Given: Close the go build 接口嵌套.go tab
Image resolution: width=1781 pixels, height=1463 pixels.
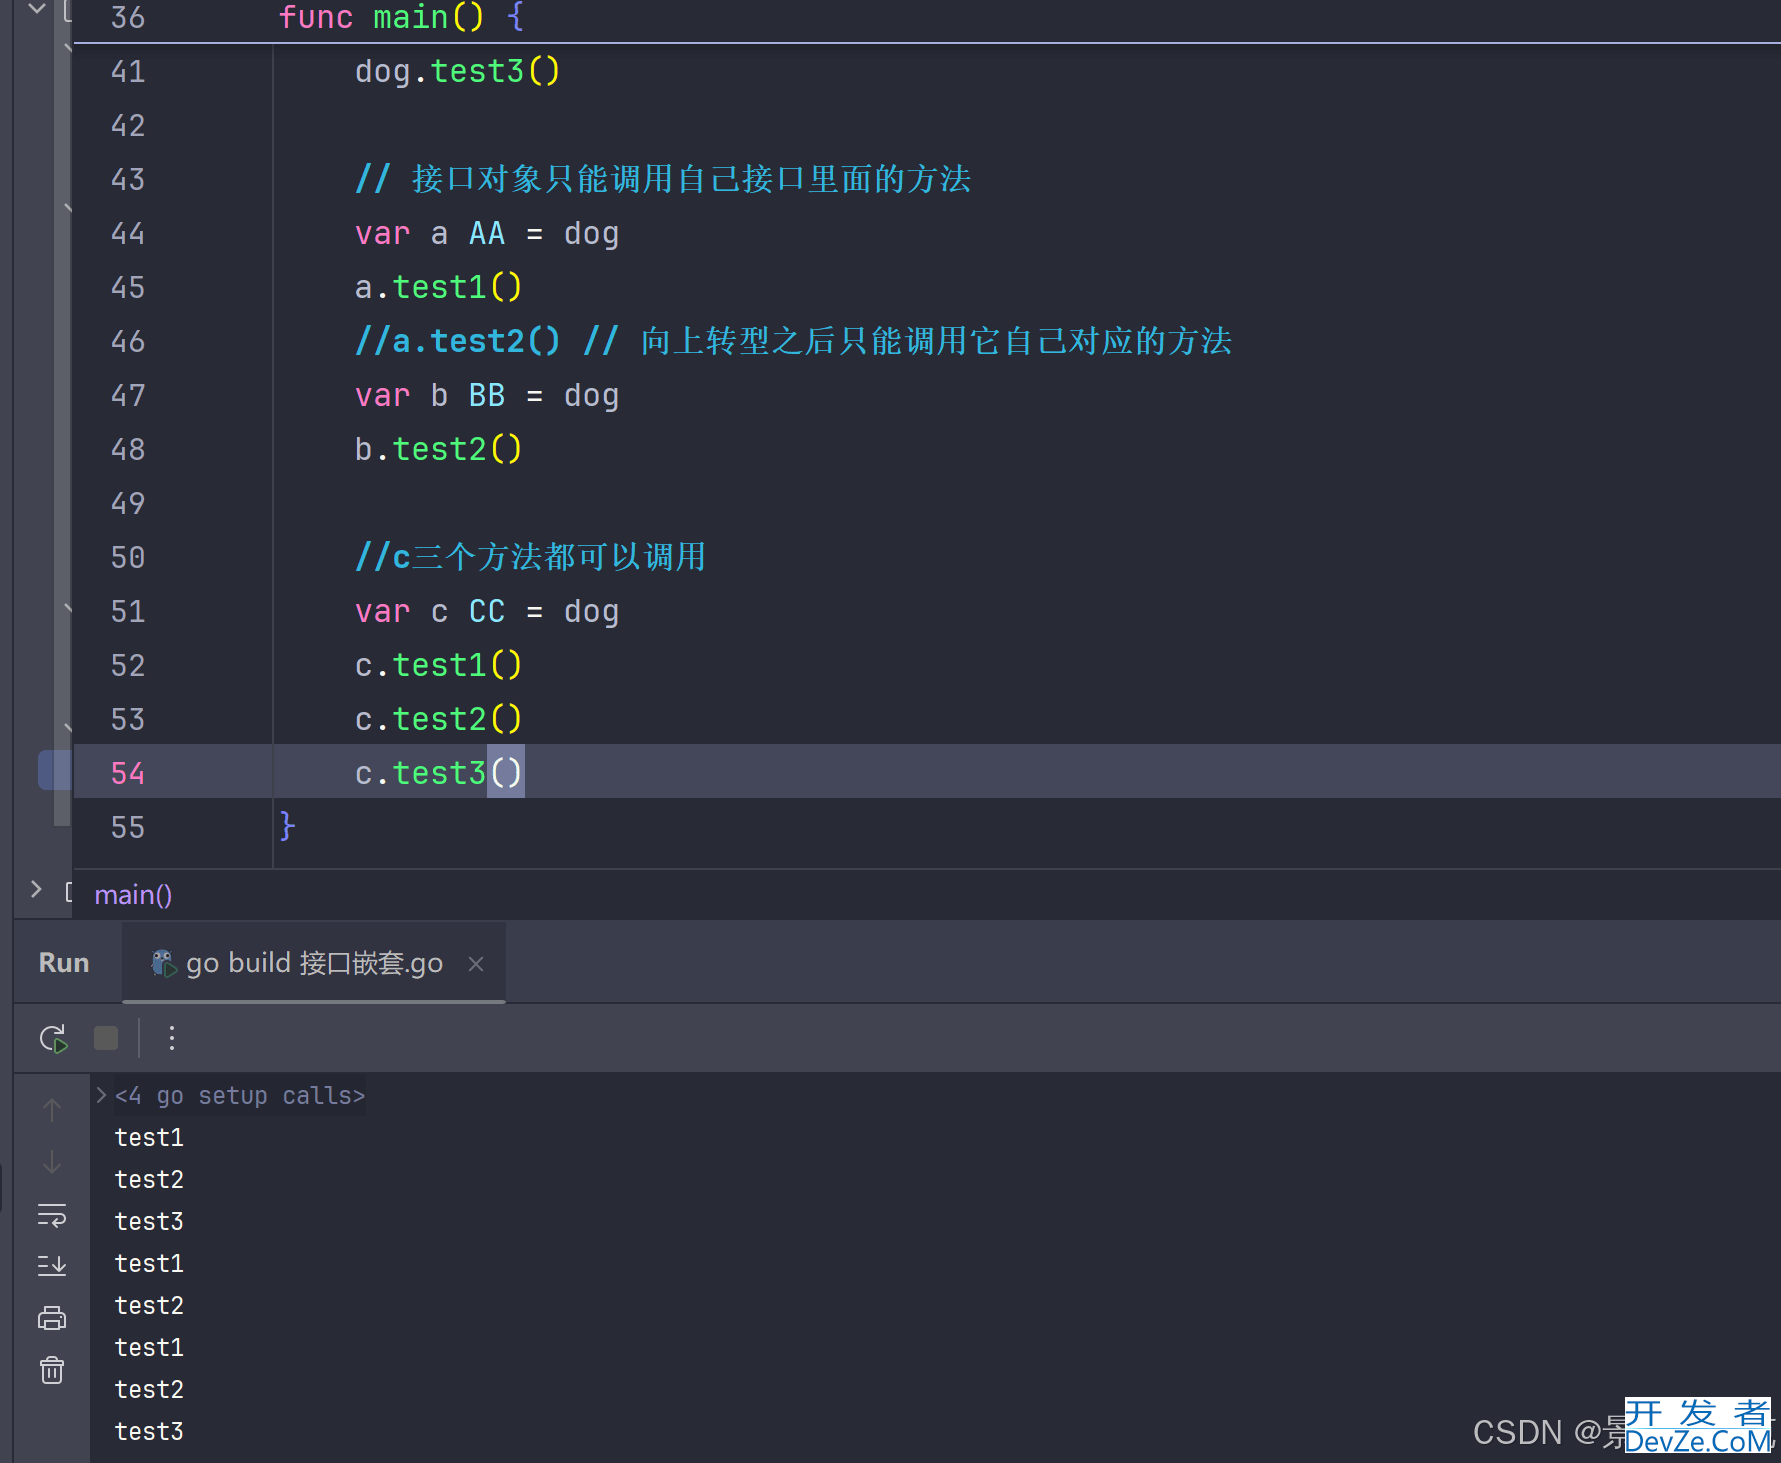Looking at the screenshot, I should point(476,964).
